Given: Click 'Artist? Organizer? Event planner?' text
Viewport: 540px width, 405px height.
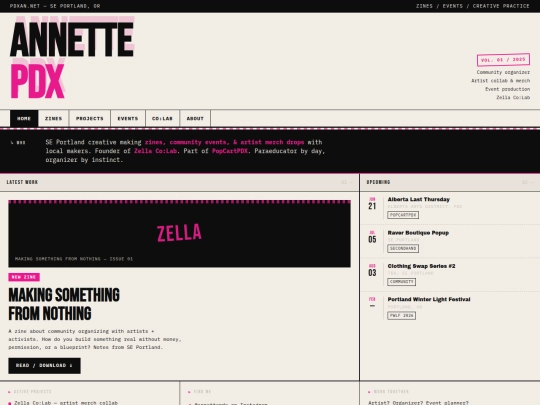Looking at the screenshot, I should 418,403.
